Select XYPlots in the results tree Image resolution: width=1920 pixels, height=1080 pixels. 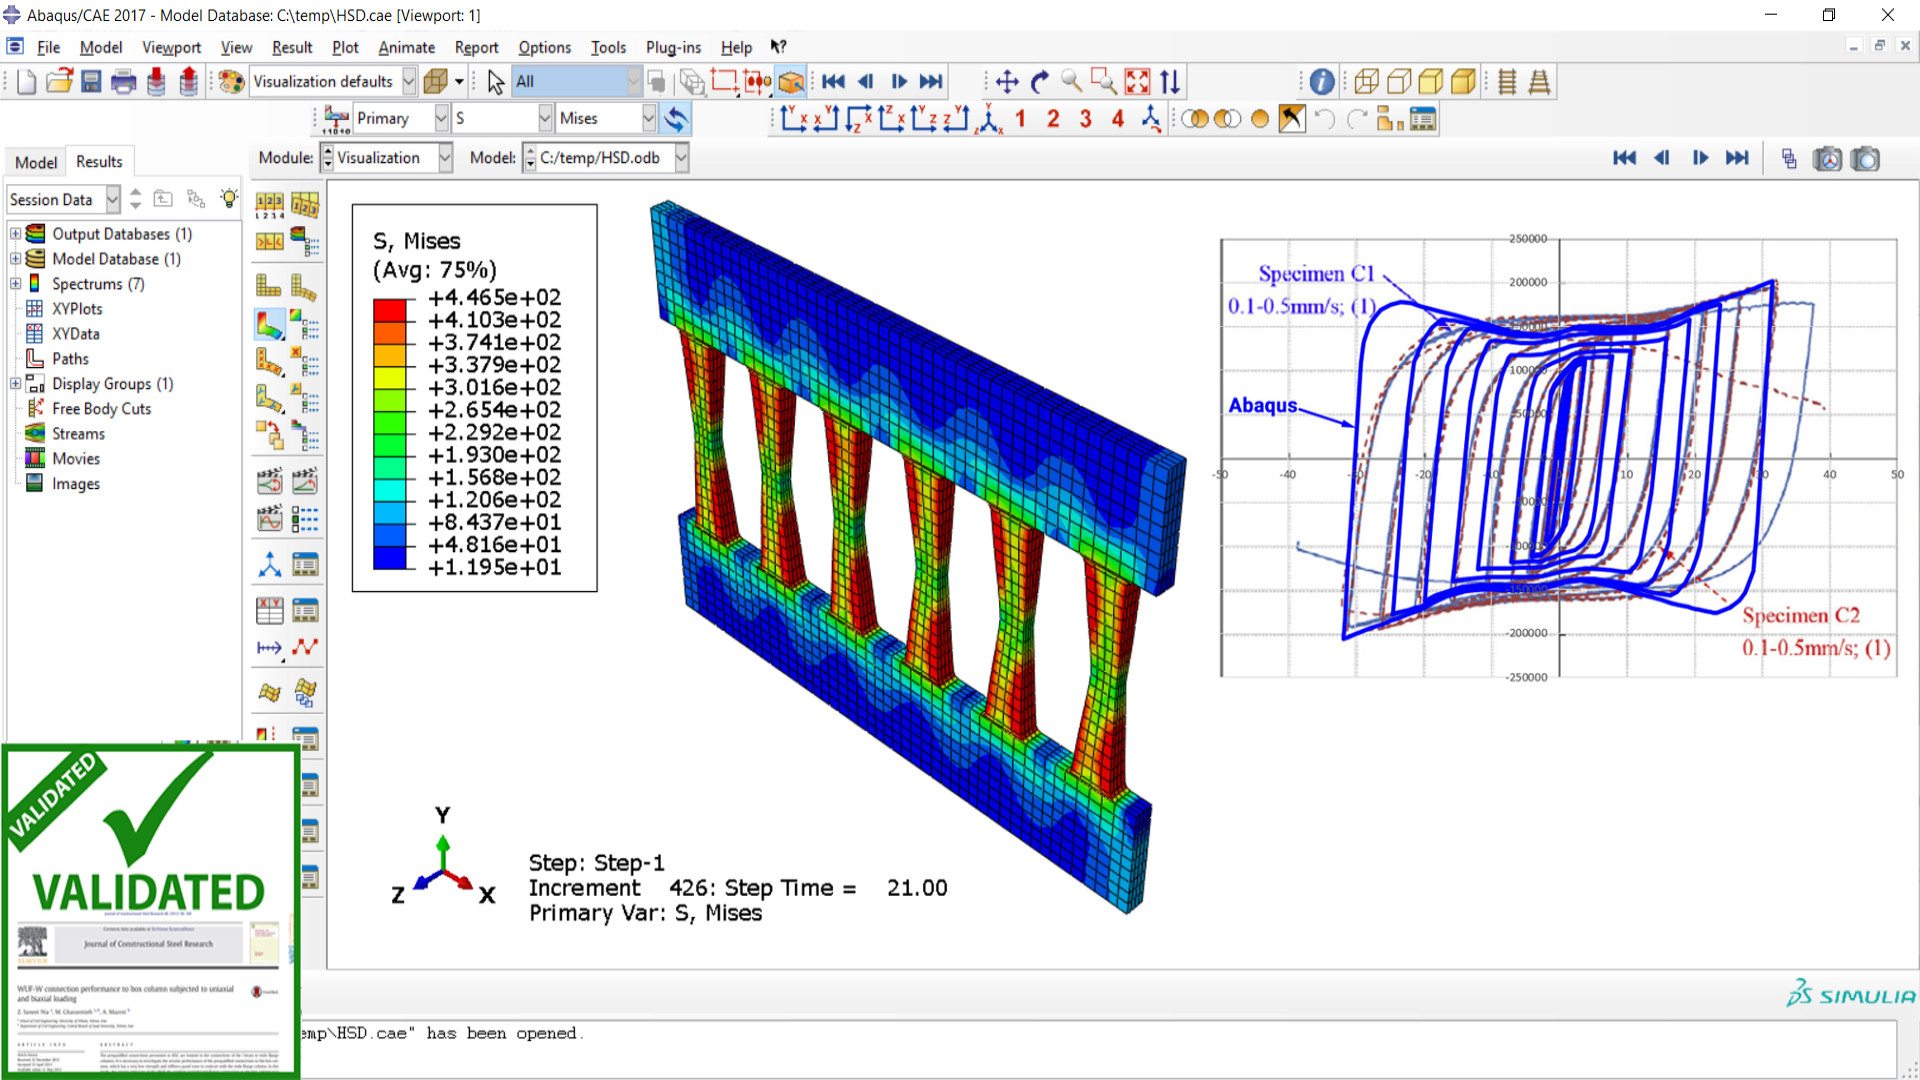77,309
